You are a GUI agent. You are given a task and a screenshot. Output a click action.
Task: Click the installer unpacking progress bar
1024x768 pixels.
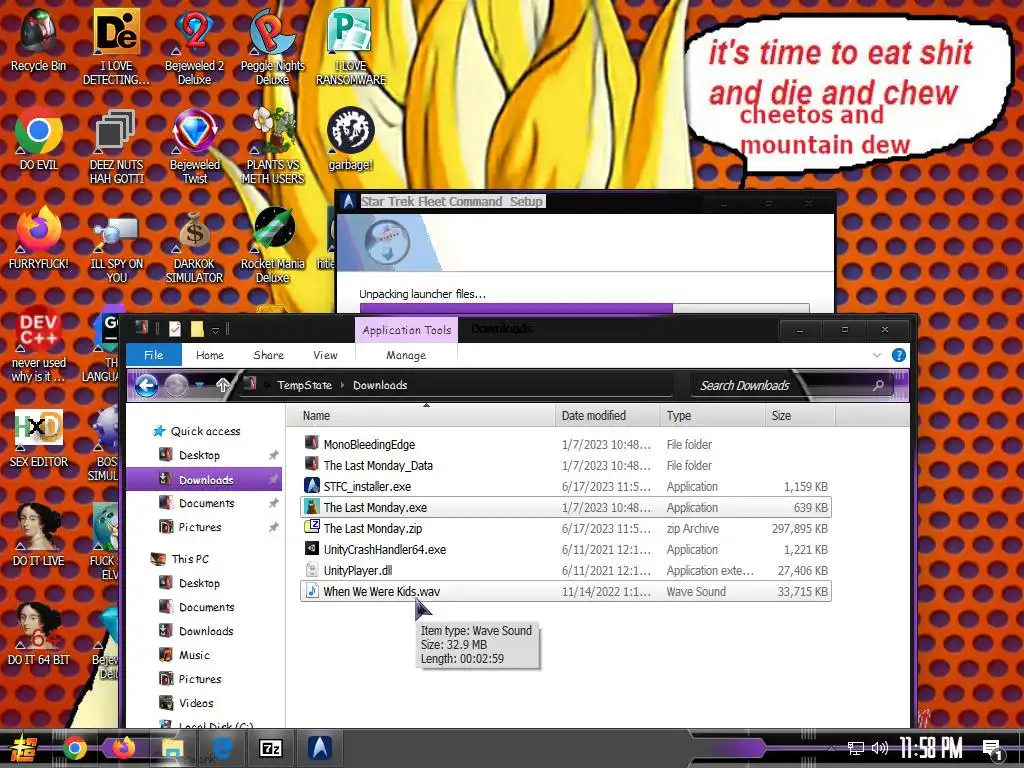click(584, 308)
